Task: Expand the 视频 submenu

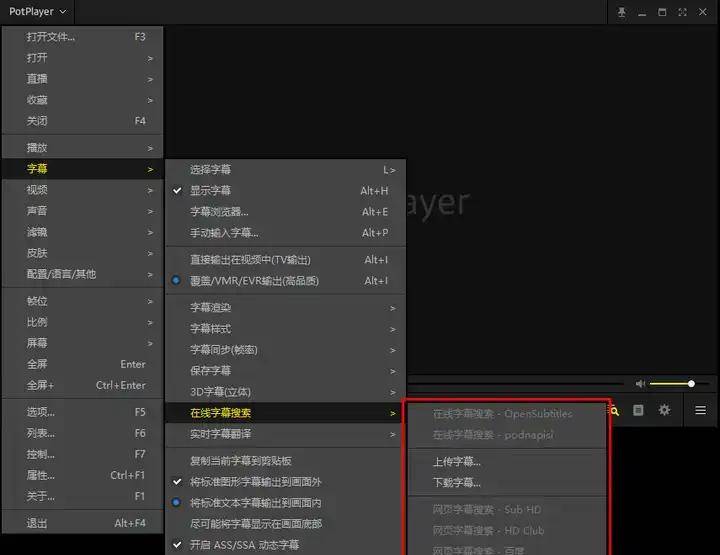Action: click(83, 190)
